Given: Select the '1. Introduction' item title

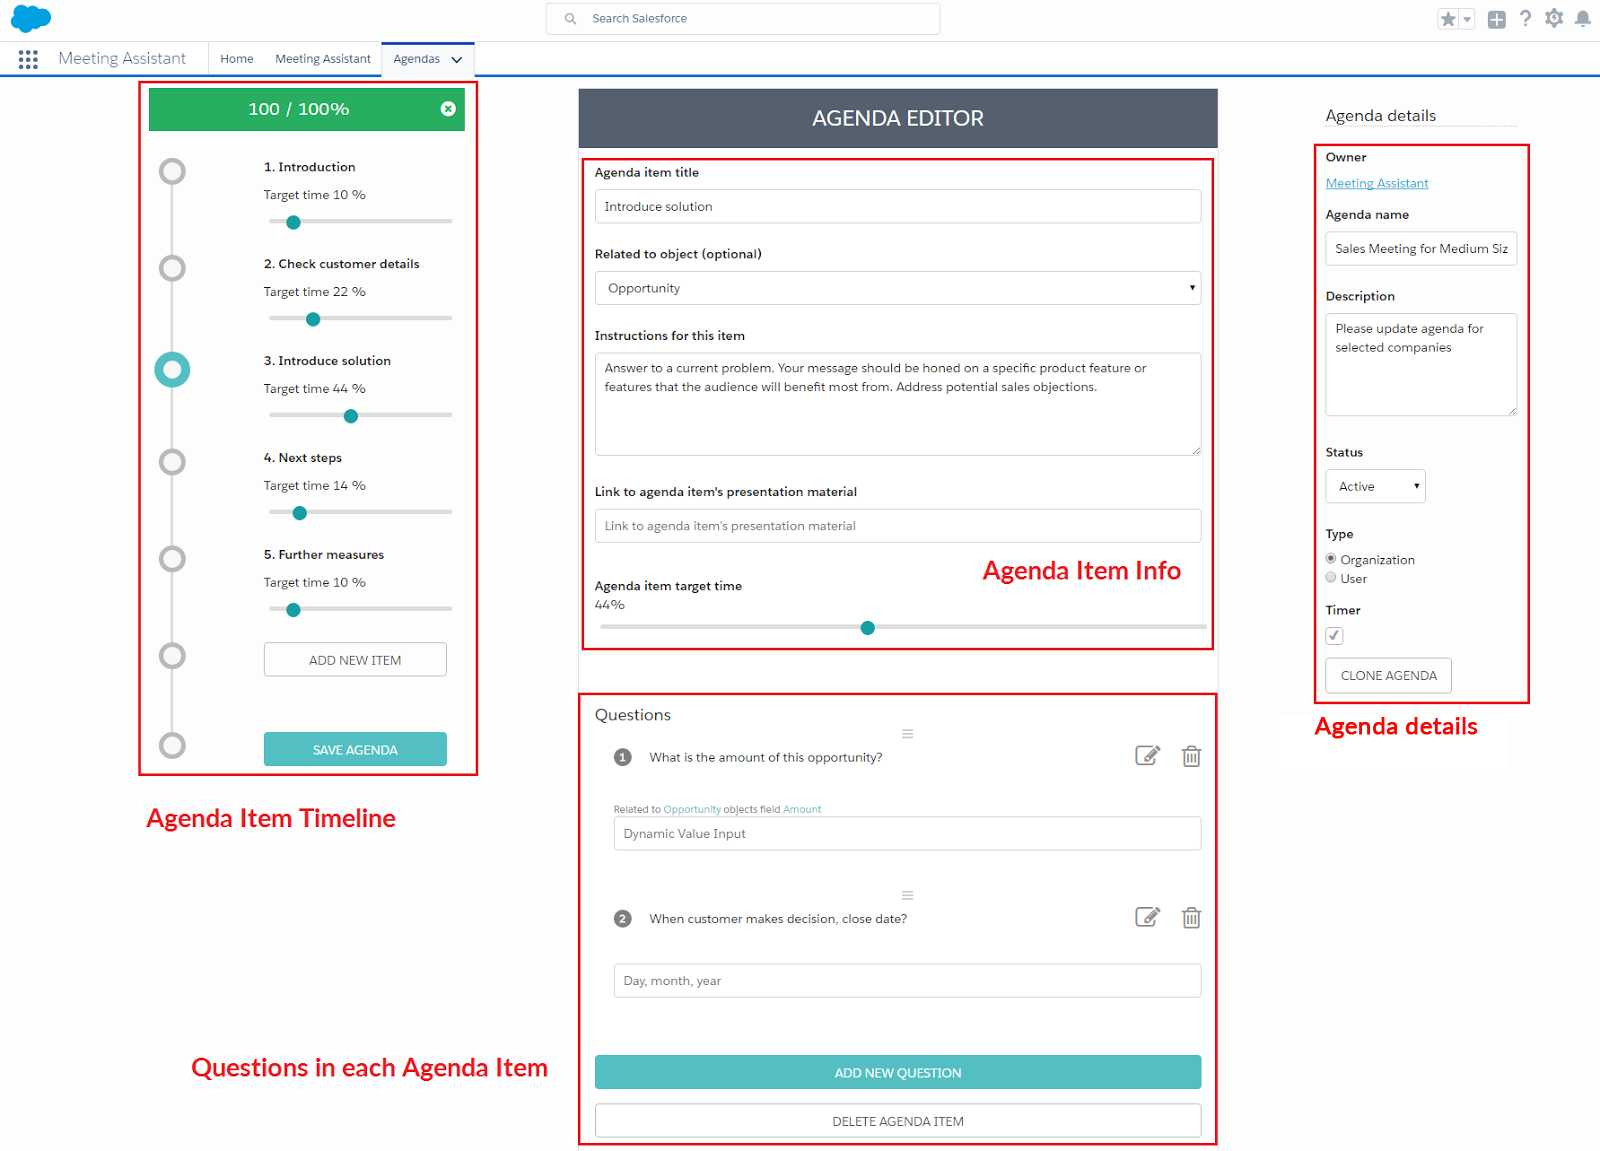Looking at the screenshot, I should (x=309, y=167).
